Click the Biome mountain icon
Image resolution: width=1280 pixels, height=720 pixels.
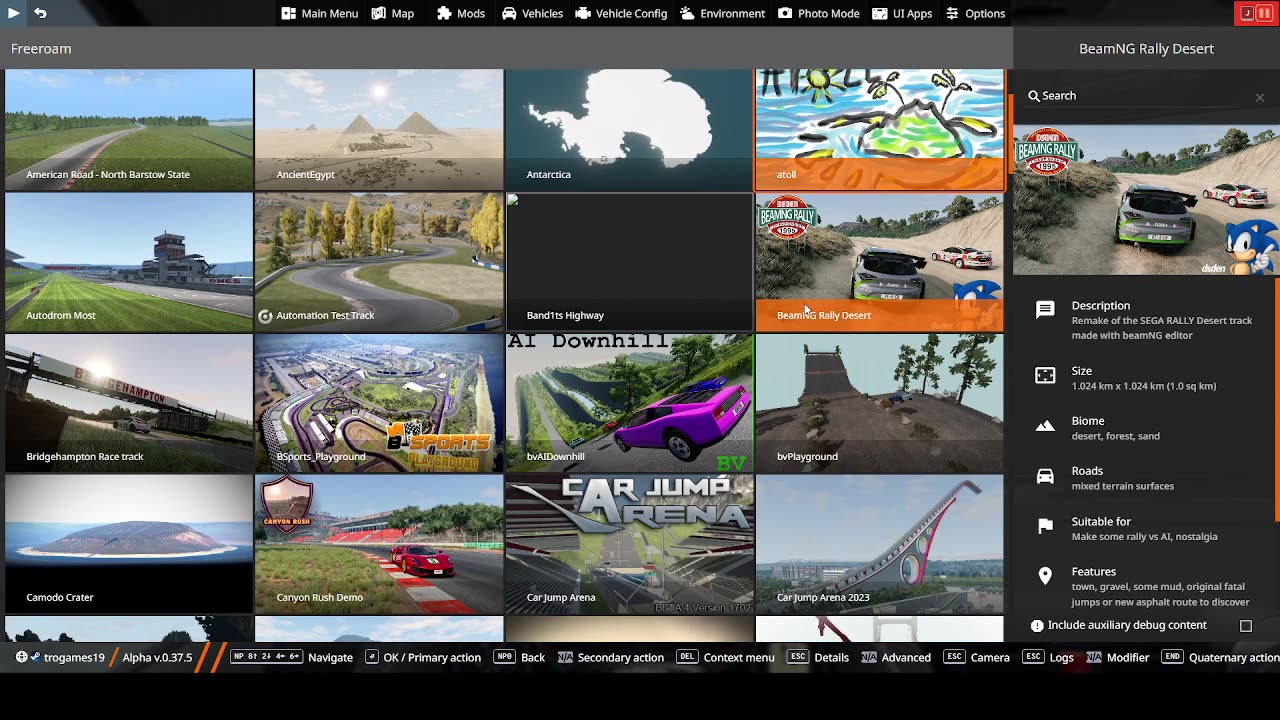(x=1045, y=426)
